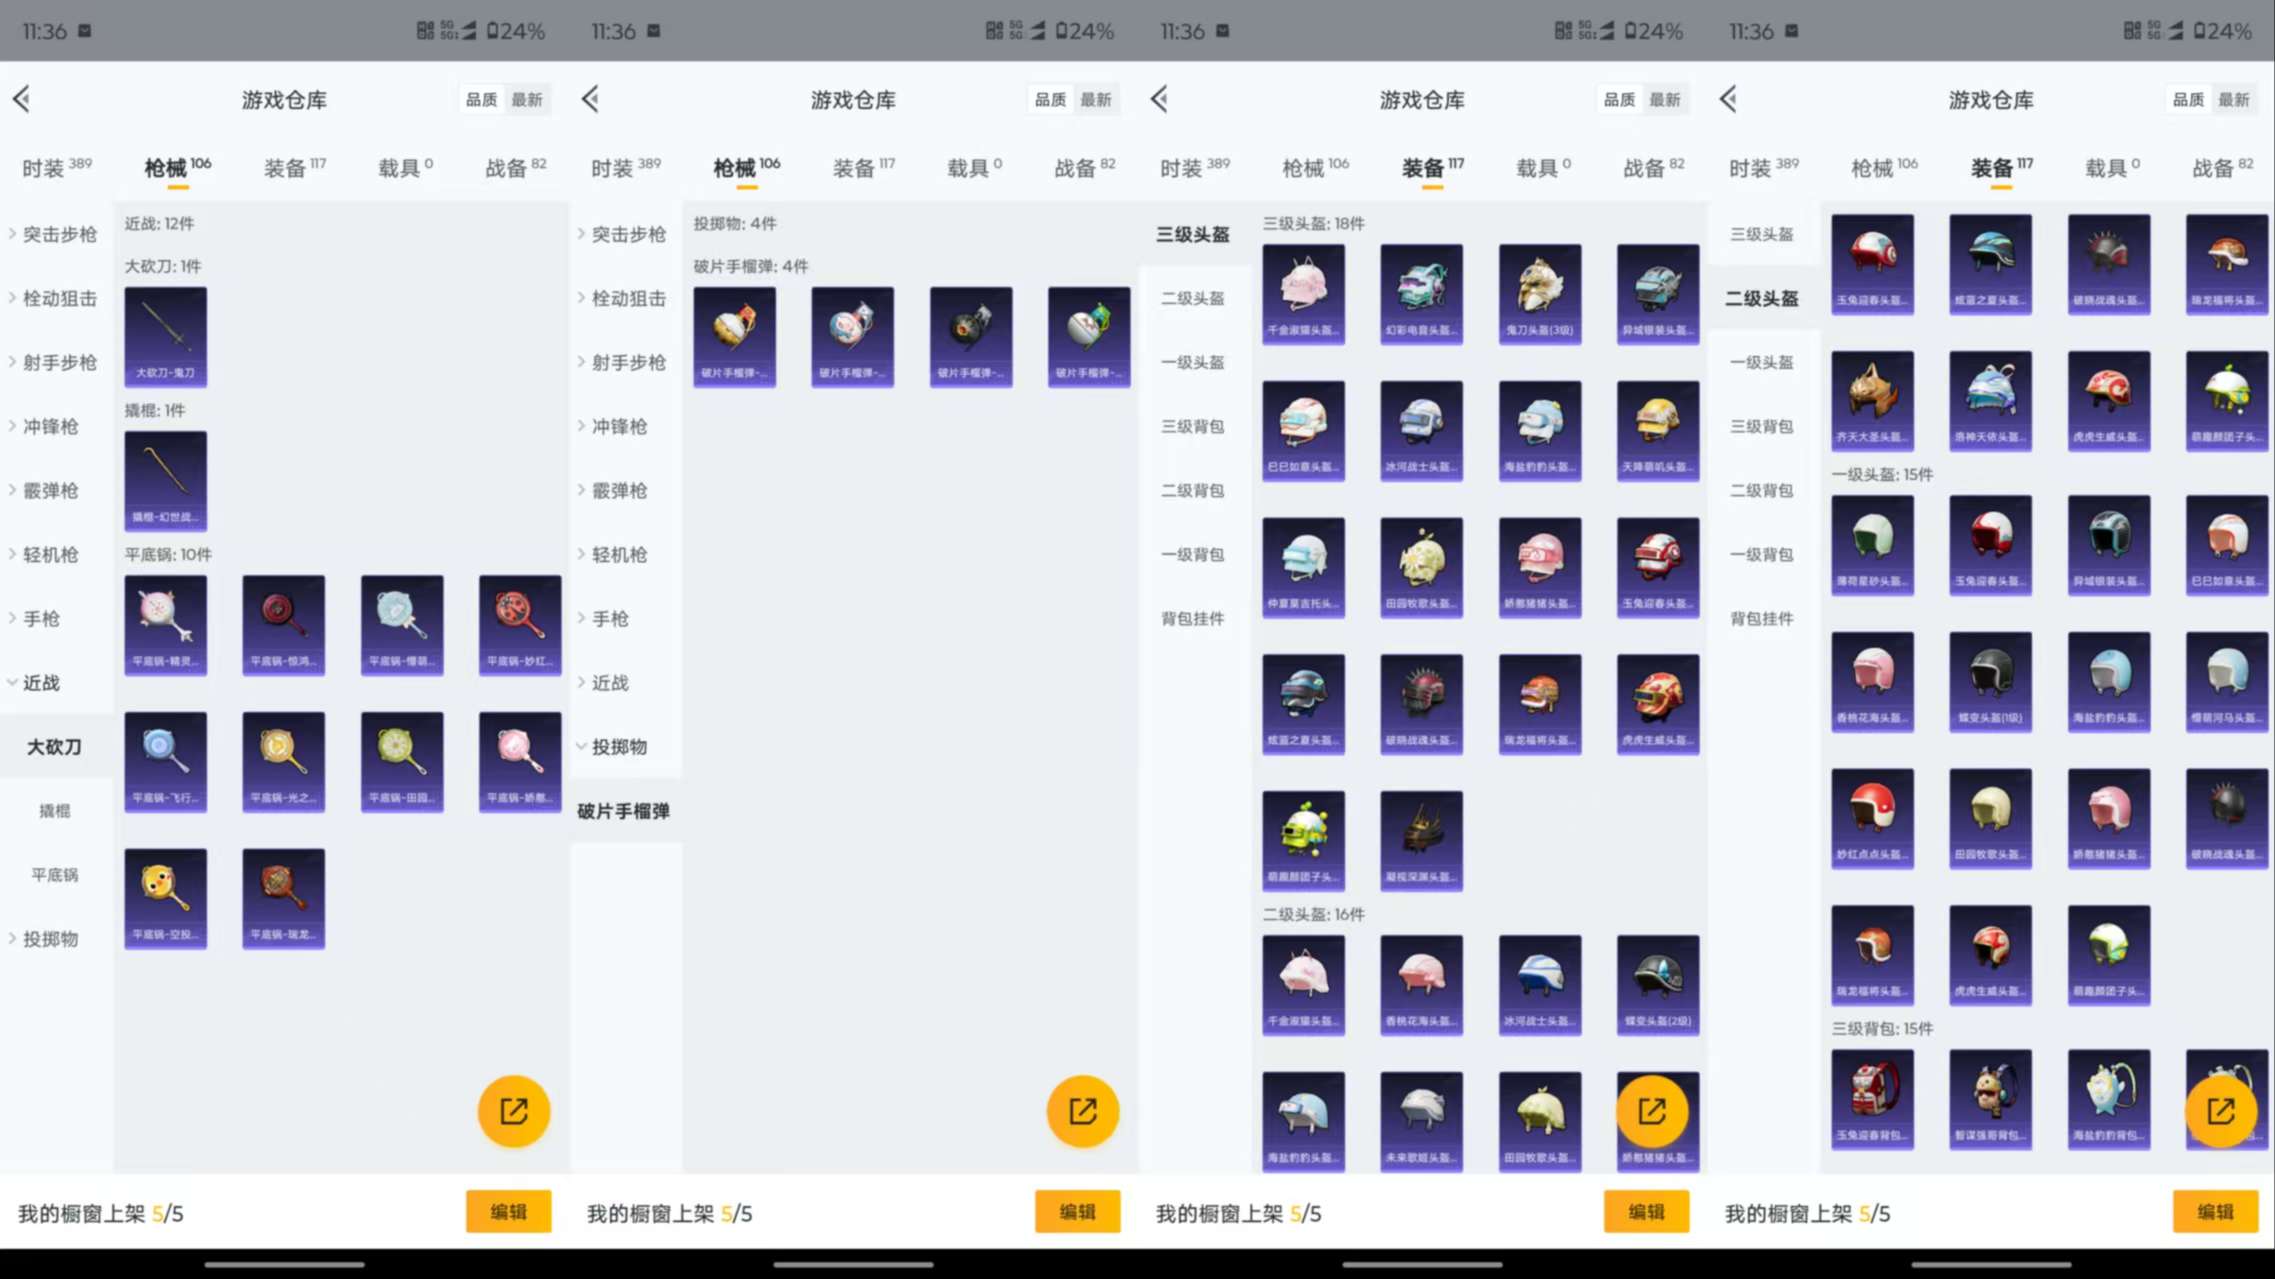The width and height of the screenshot is (2275, 1279).
Task: Switch to 时装 tab on melee screen
Action: pos(57,167)
